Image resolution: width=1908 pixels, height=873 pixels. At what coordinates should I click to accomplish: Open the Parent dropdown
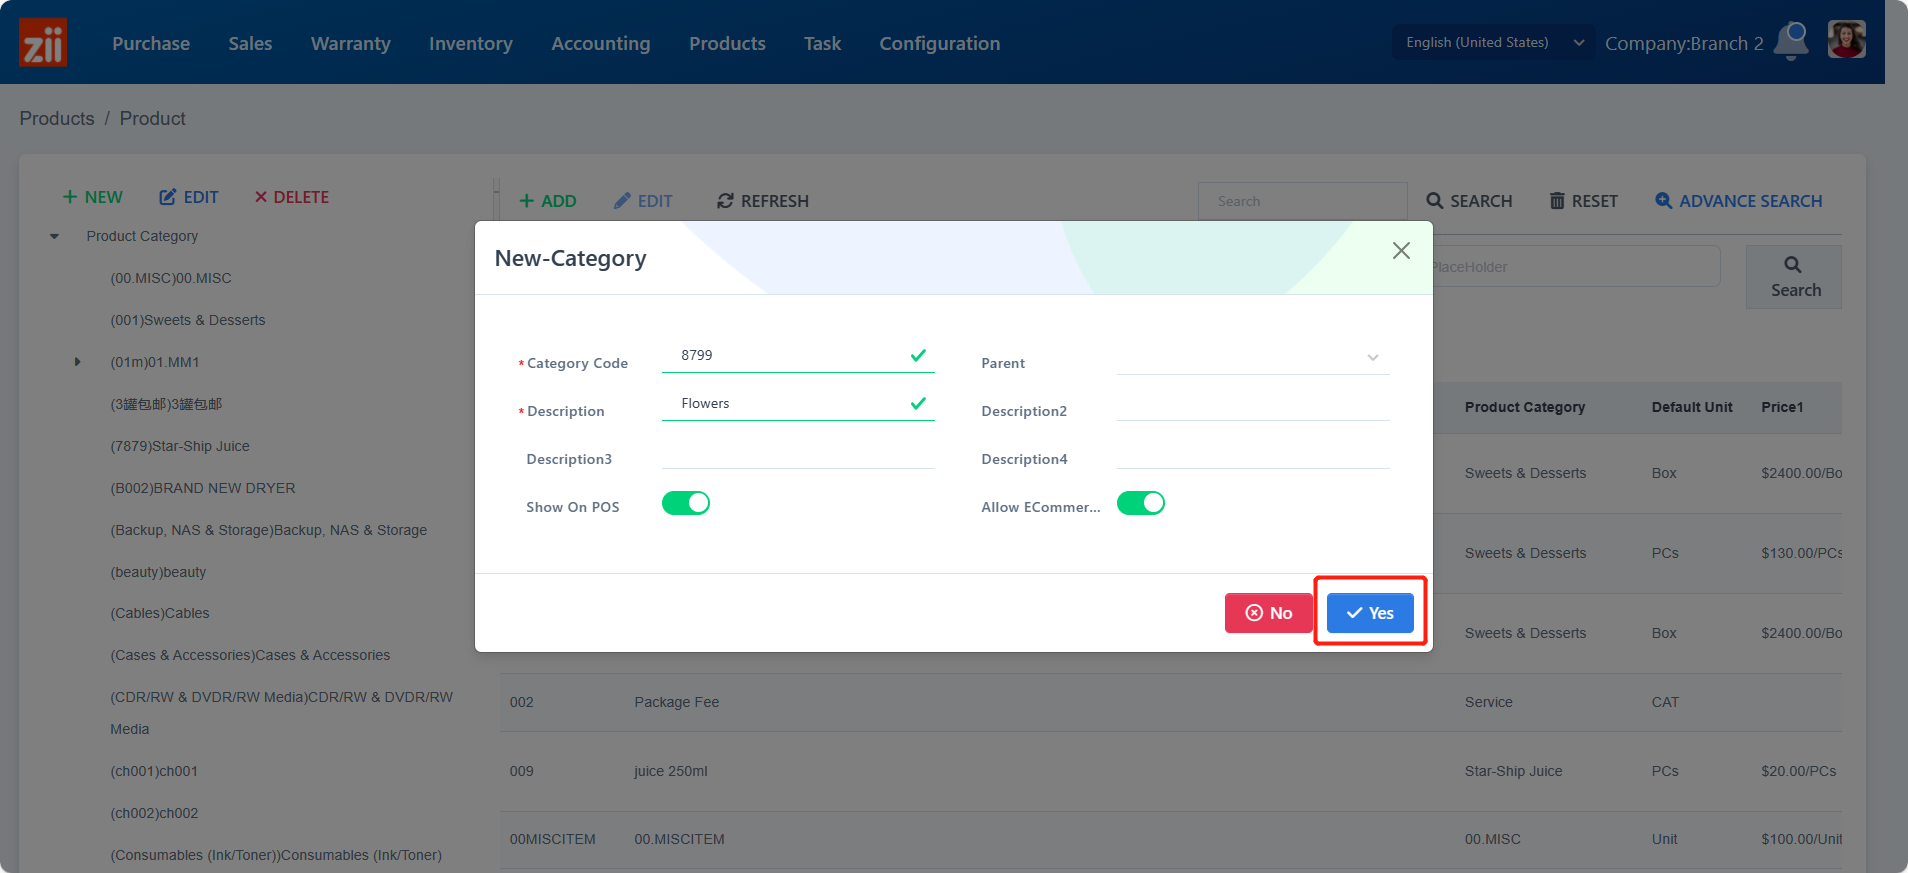tap(1253, 358)
